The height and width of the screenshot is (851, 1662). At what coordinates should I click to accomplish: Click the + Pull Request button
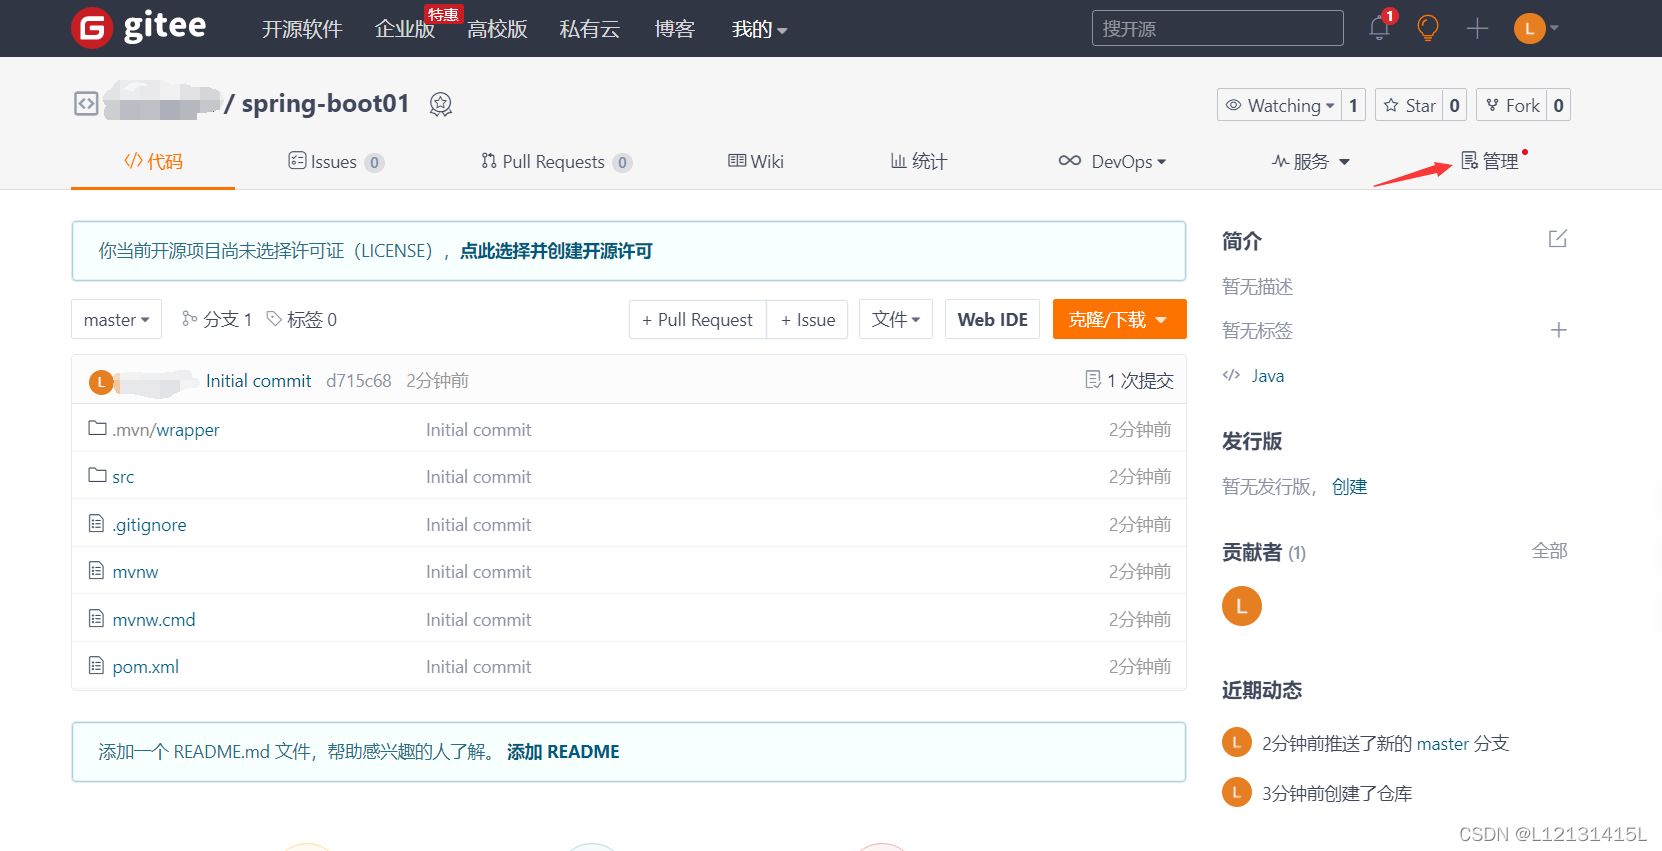point(698,319)
